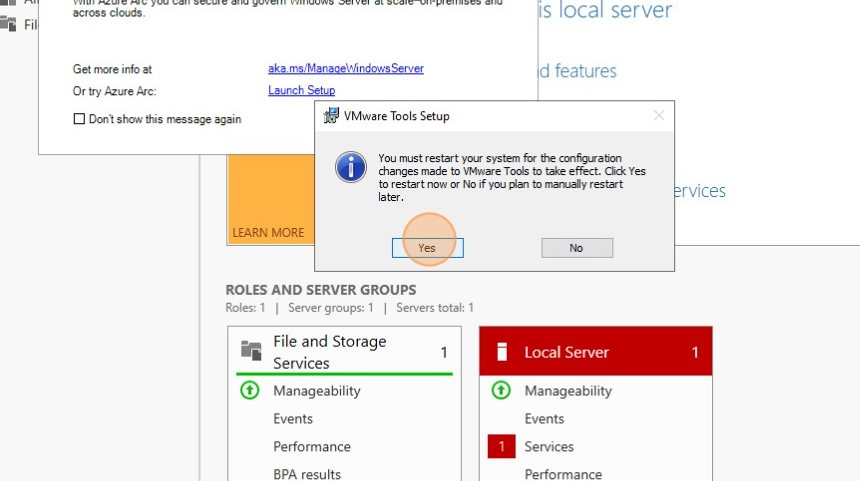This screenshot has width=860, height=481.
Task: Click the blue information icon in the dialog
Action: coord(351,167)
